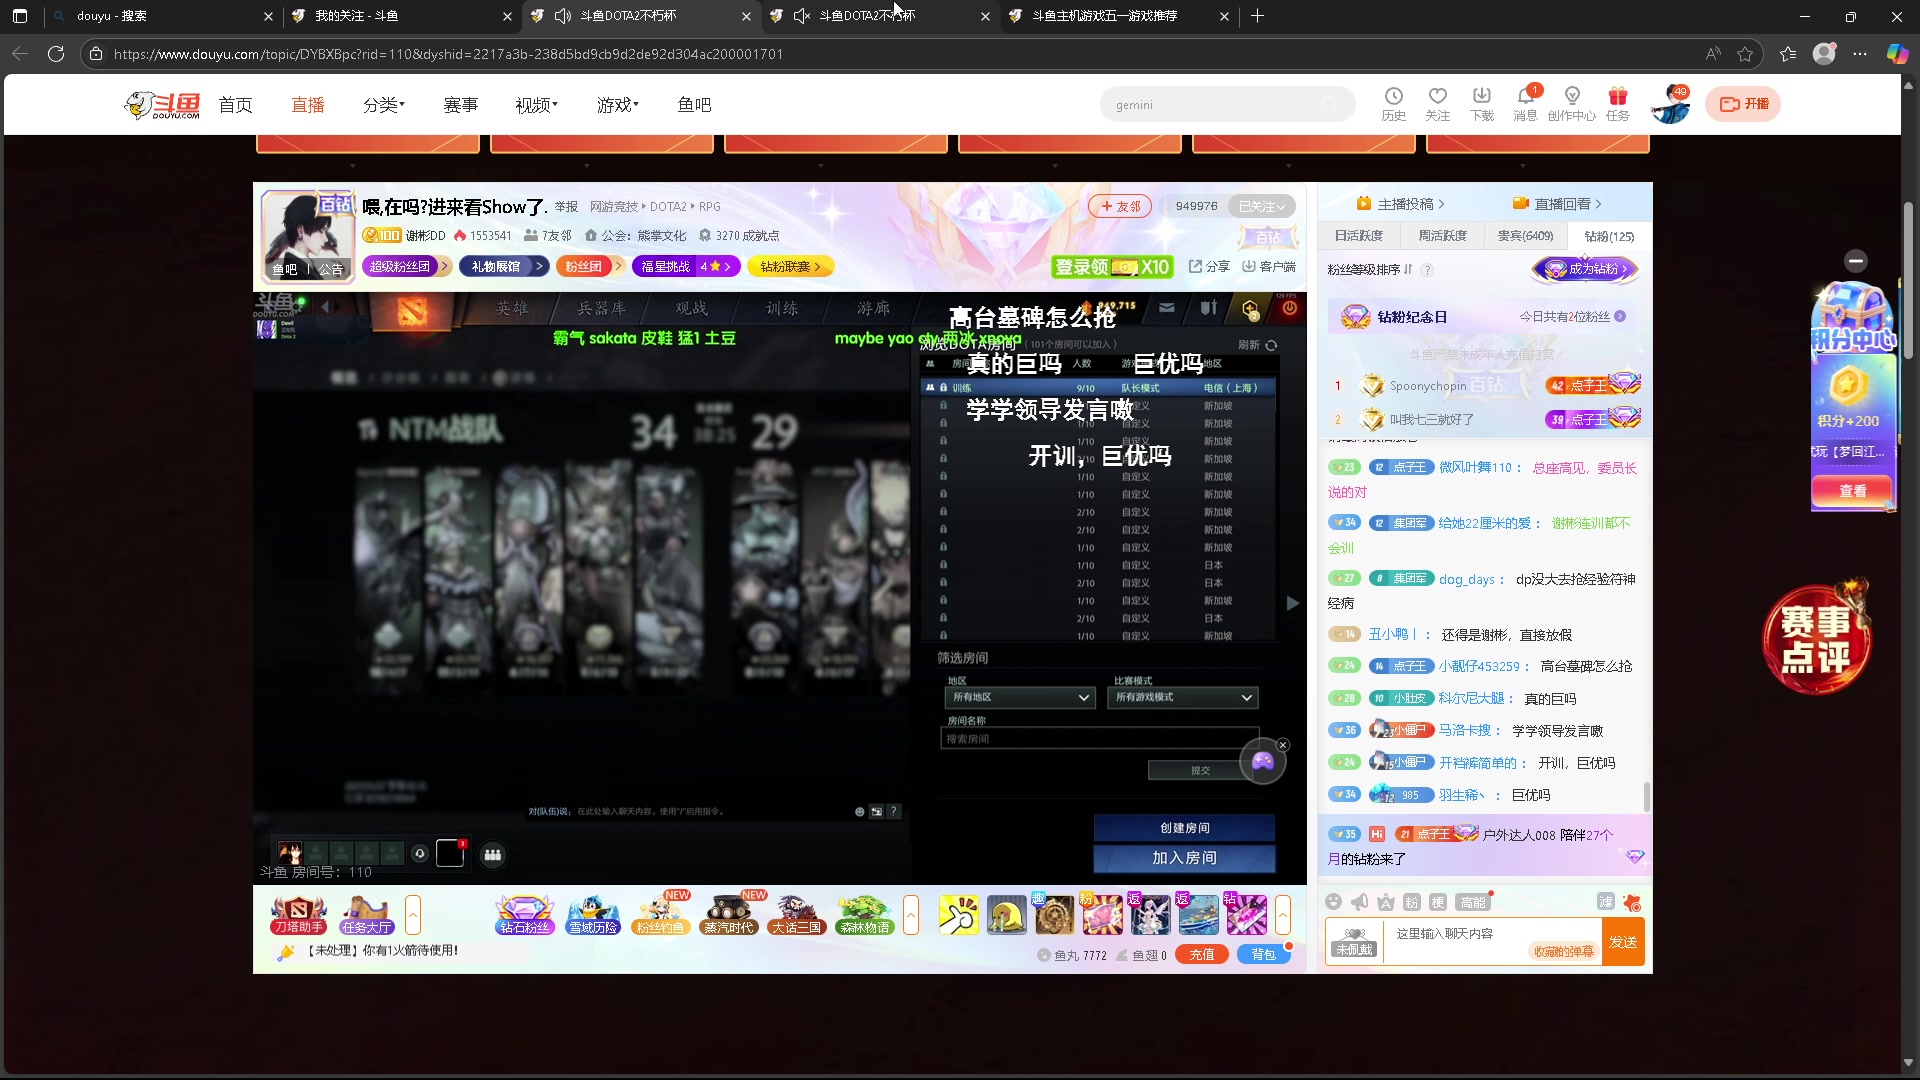Unmute the audio on the muted DOTA2不朽杯 browser tab
The height and width of the screenshot is (1080, 1920).
click(801, 16)
